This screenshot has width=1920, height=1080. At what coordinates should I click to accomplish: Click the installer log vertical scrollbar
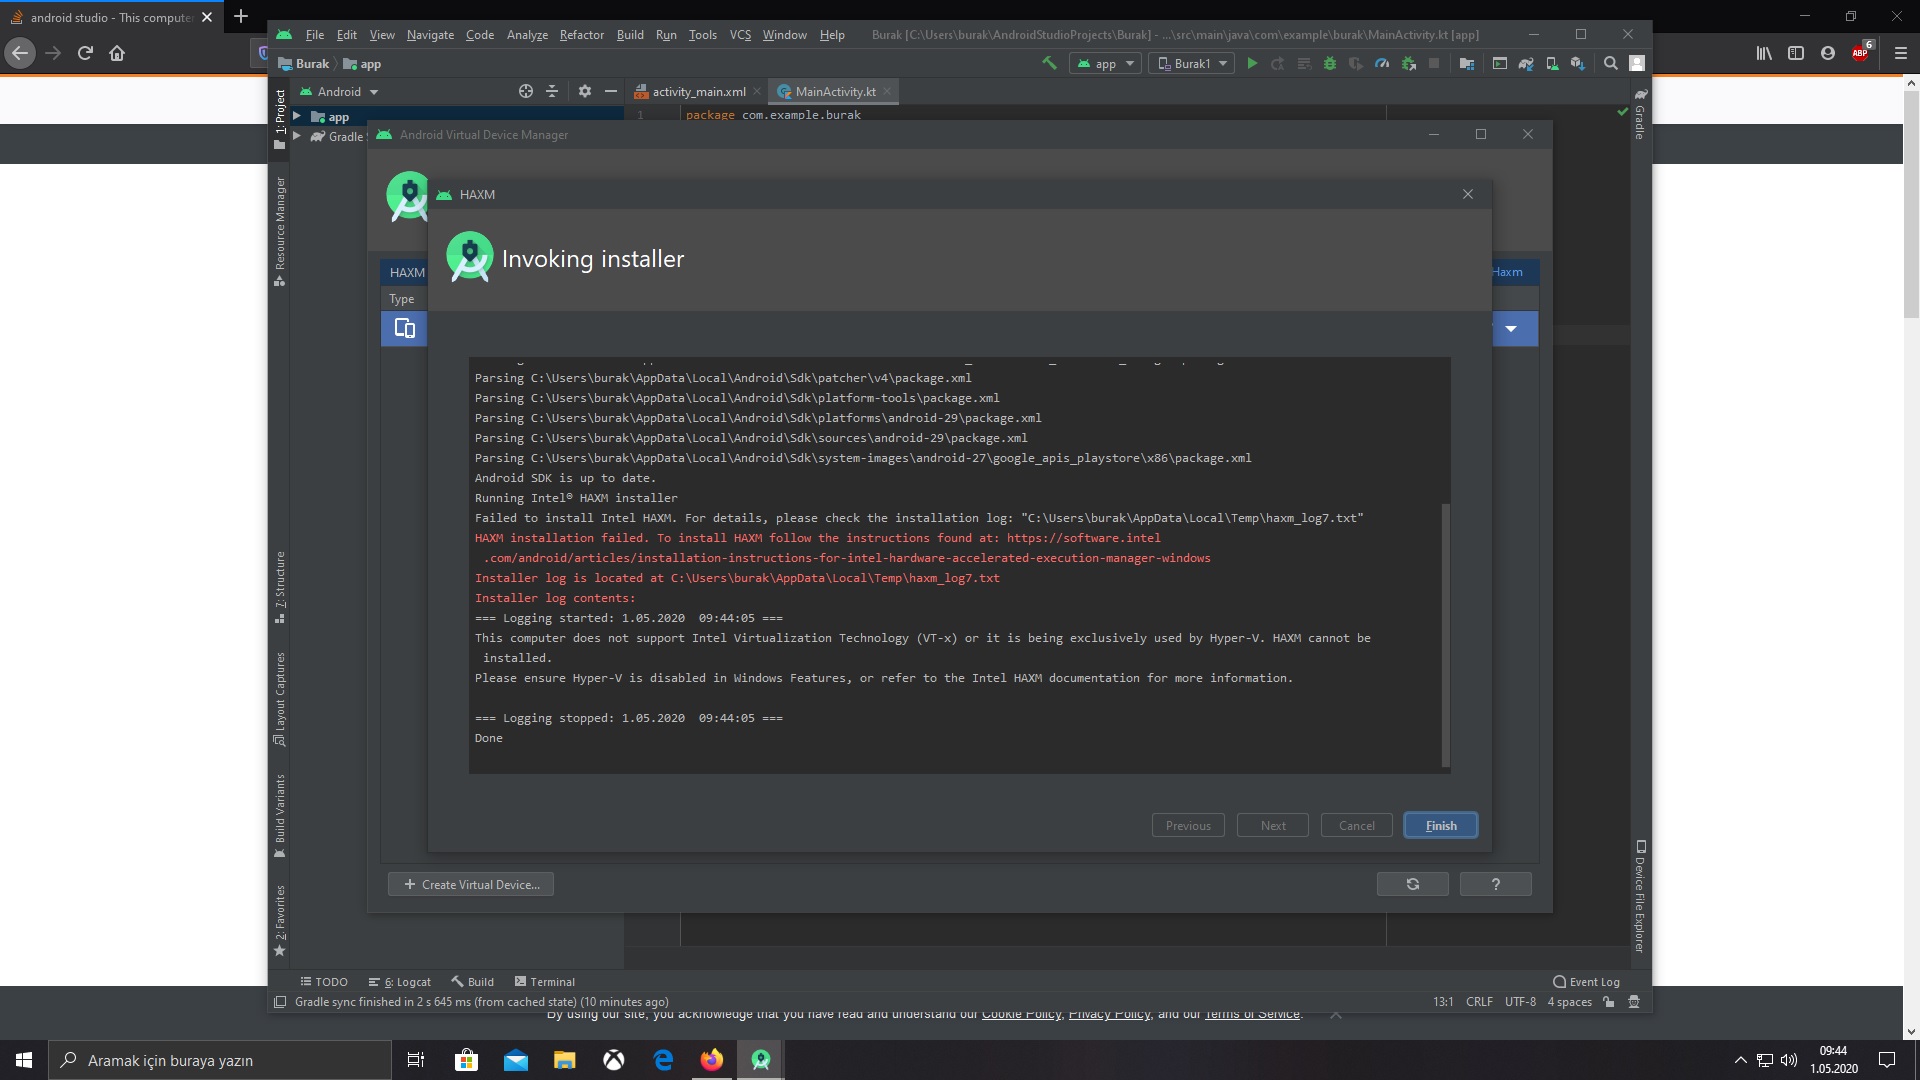click(1446, 634)
